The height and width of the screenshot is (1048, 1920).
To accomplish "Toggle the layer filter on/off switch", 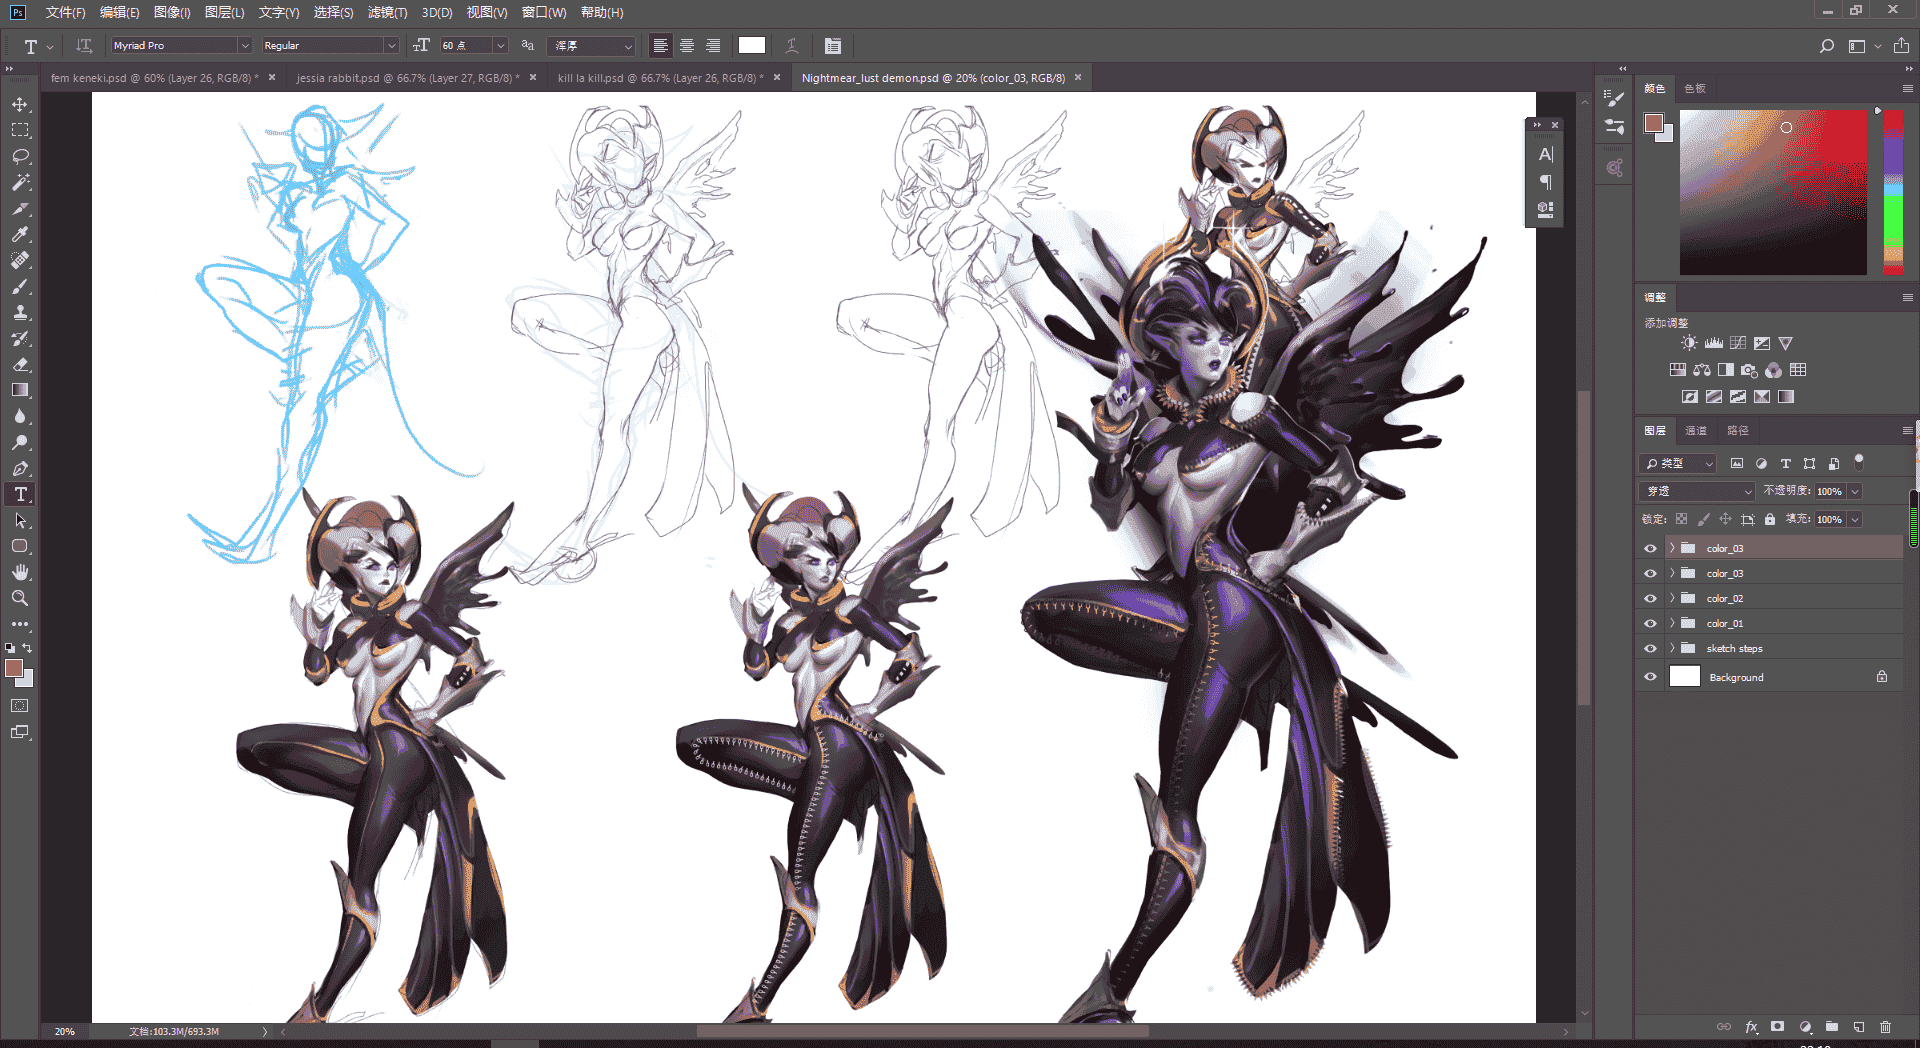I will [1859, 462].
